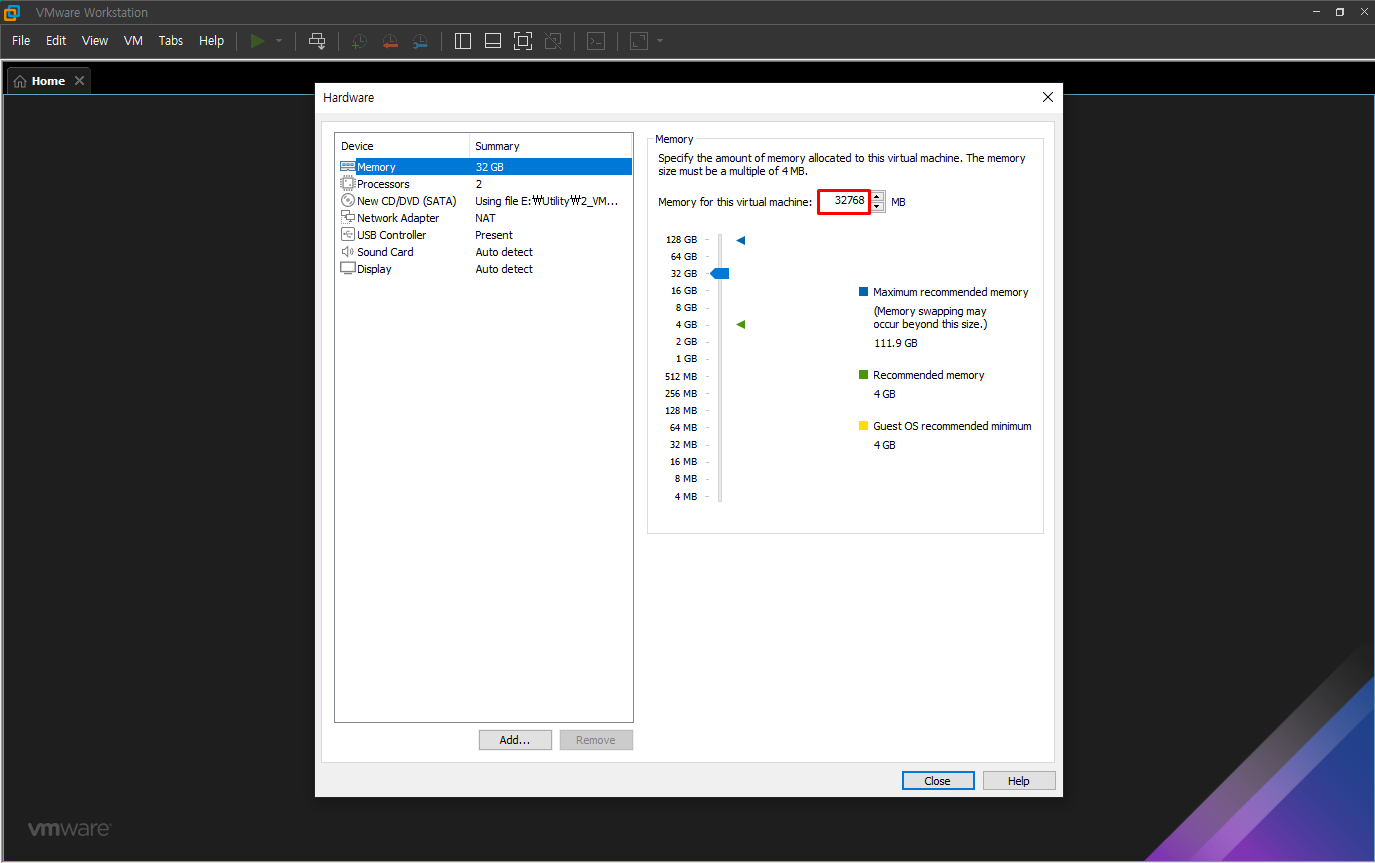Select the New CD/DVD (SATA) device

coord(485,201)
